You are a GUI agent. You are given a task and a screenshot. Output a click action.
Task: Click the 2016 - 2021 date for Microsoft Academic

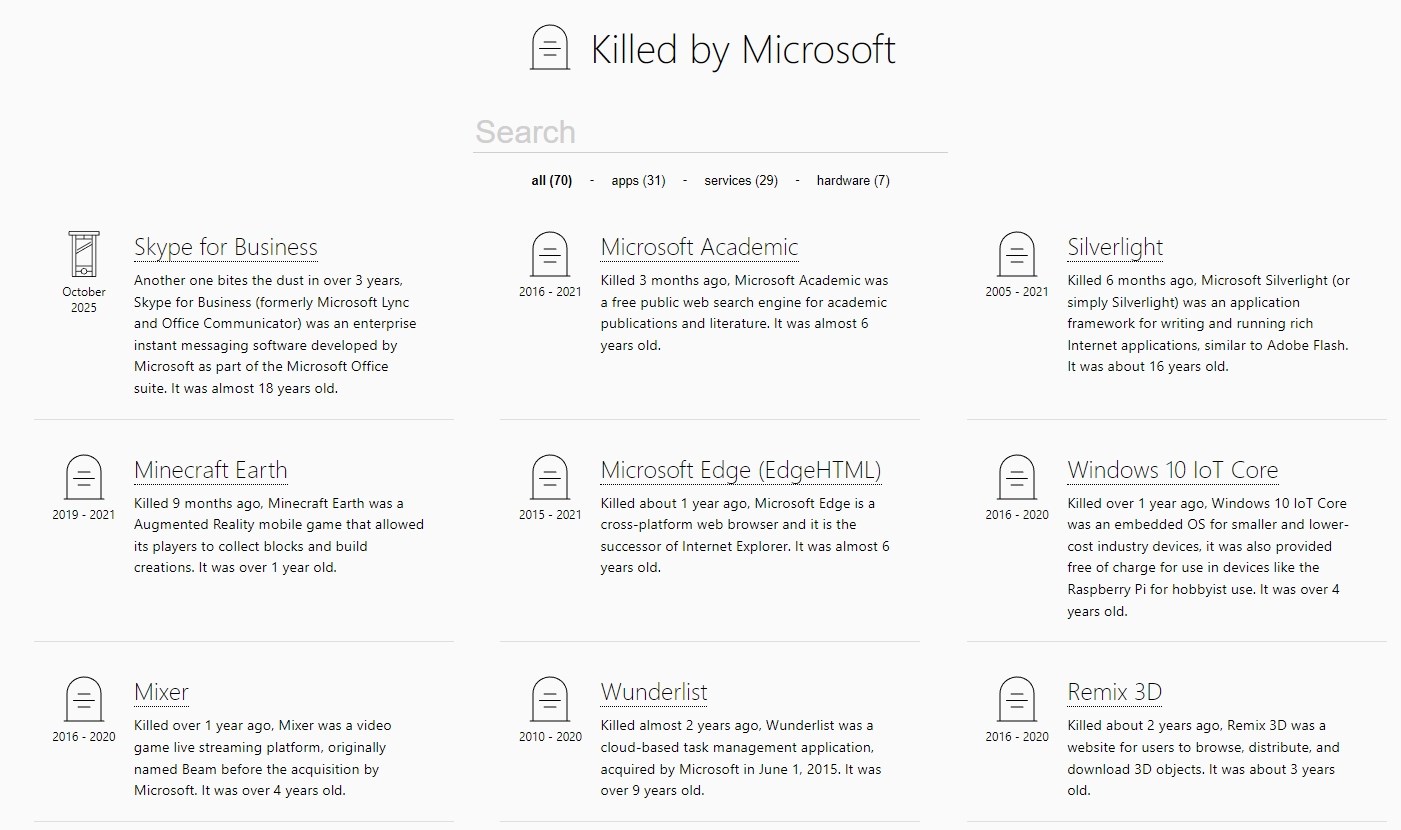tap(550, 292)
